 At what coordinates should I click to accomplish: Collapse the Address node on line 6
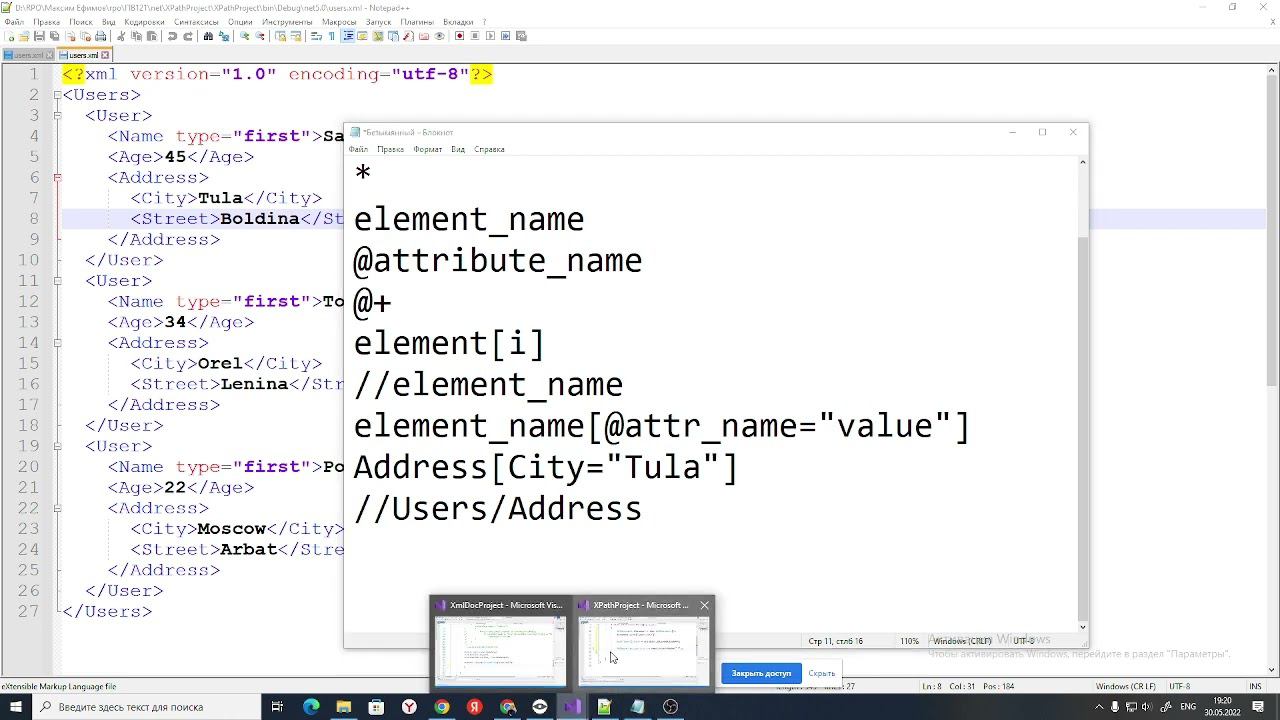[57, 178]
